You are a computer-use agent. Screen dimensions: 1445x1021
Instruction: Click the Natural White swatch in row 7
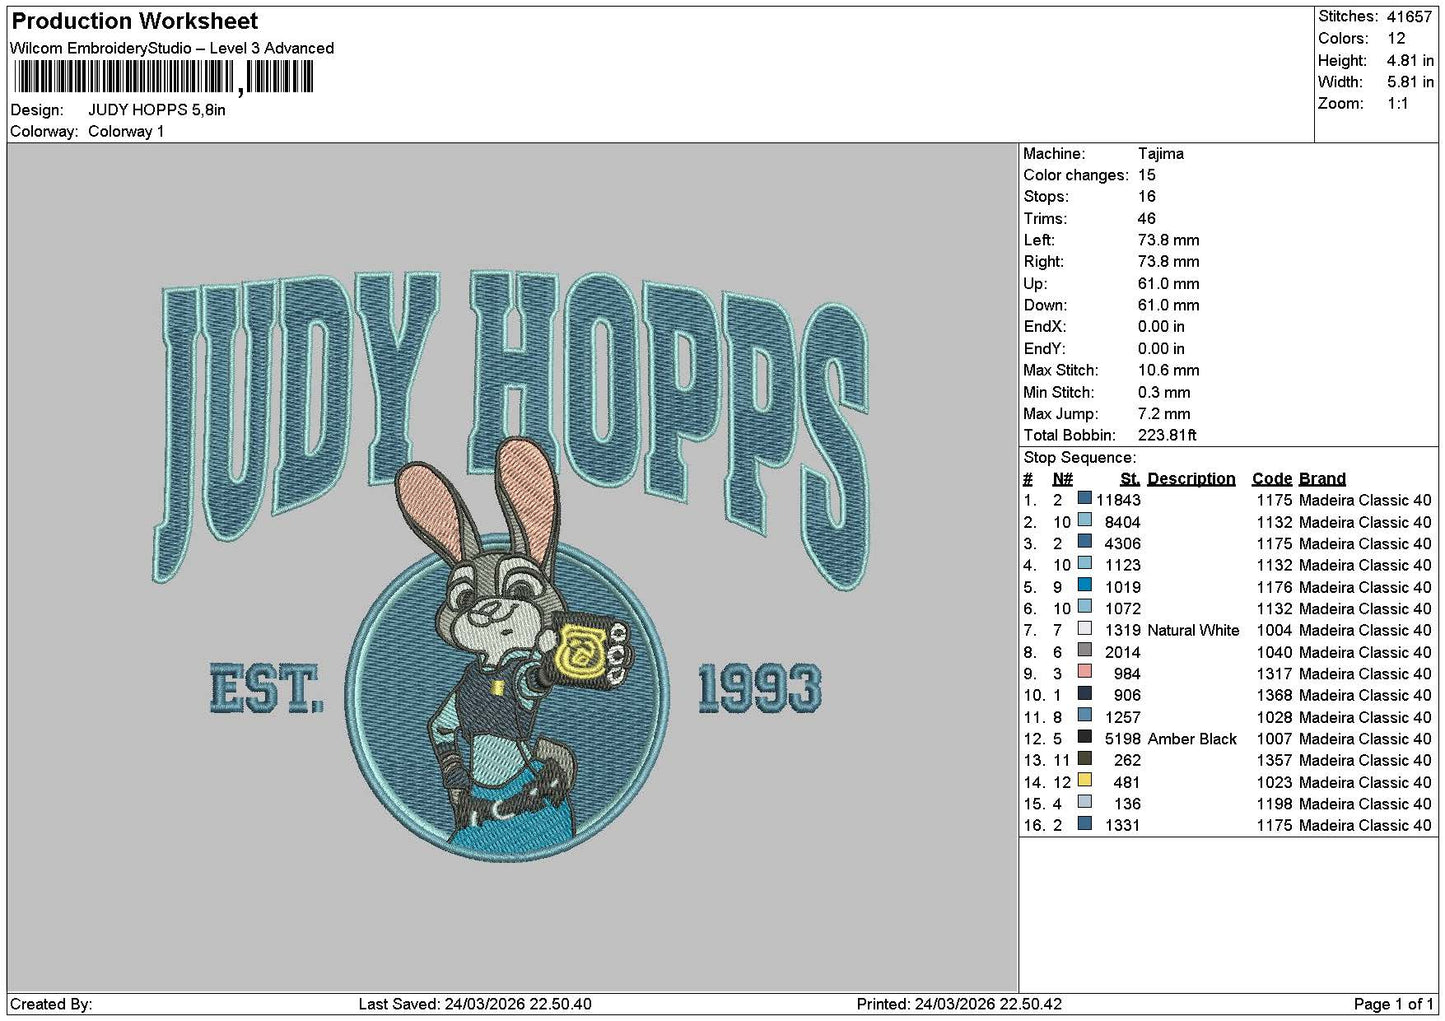[1084, 628]
